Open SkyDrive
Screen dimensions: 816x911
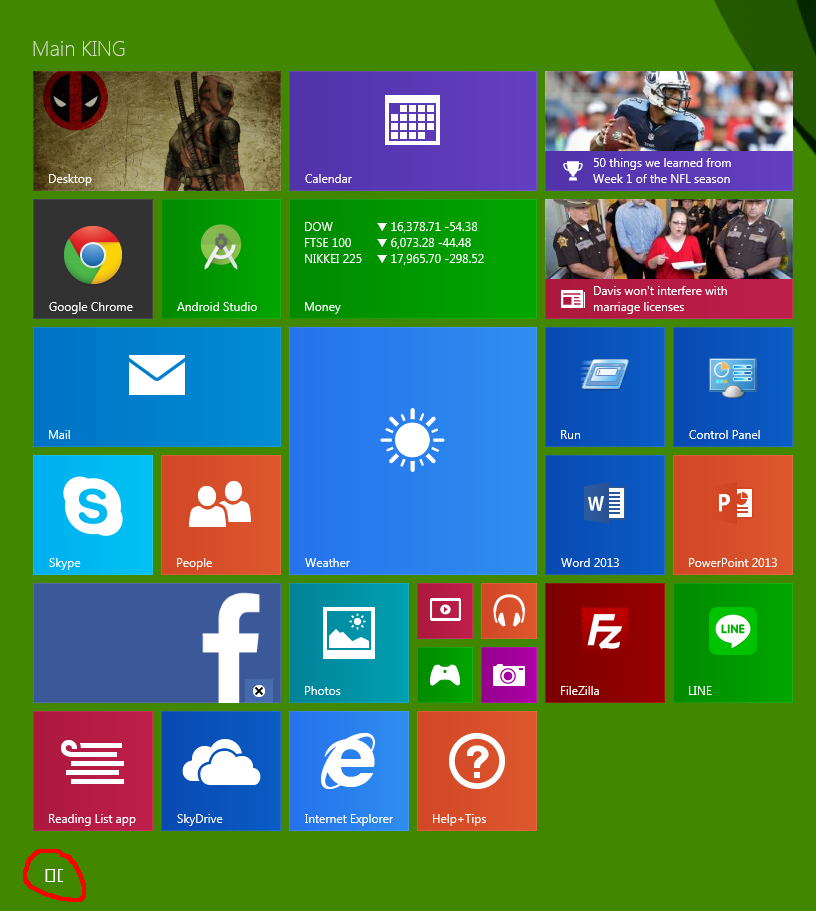pos(221,771)
